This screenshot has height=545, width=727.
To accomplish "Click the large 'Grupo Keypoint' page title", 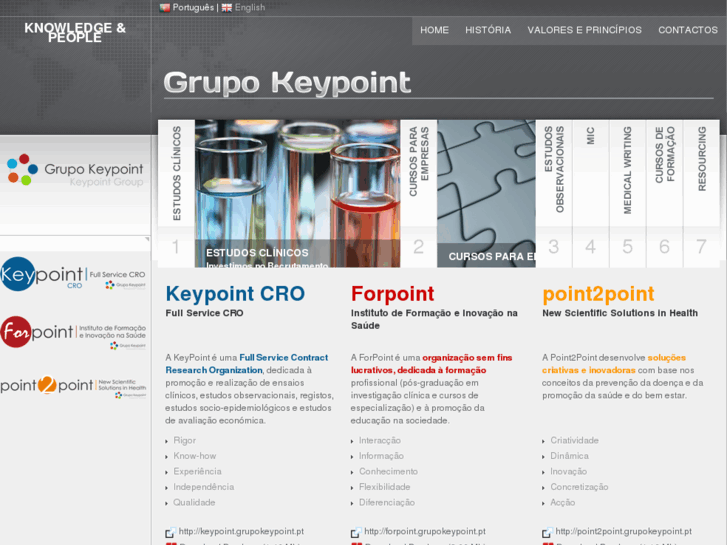I will (287, 83).
